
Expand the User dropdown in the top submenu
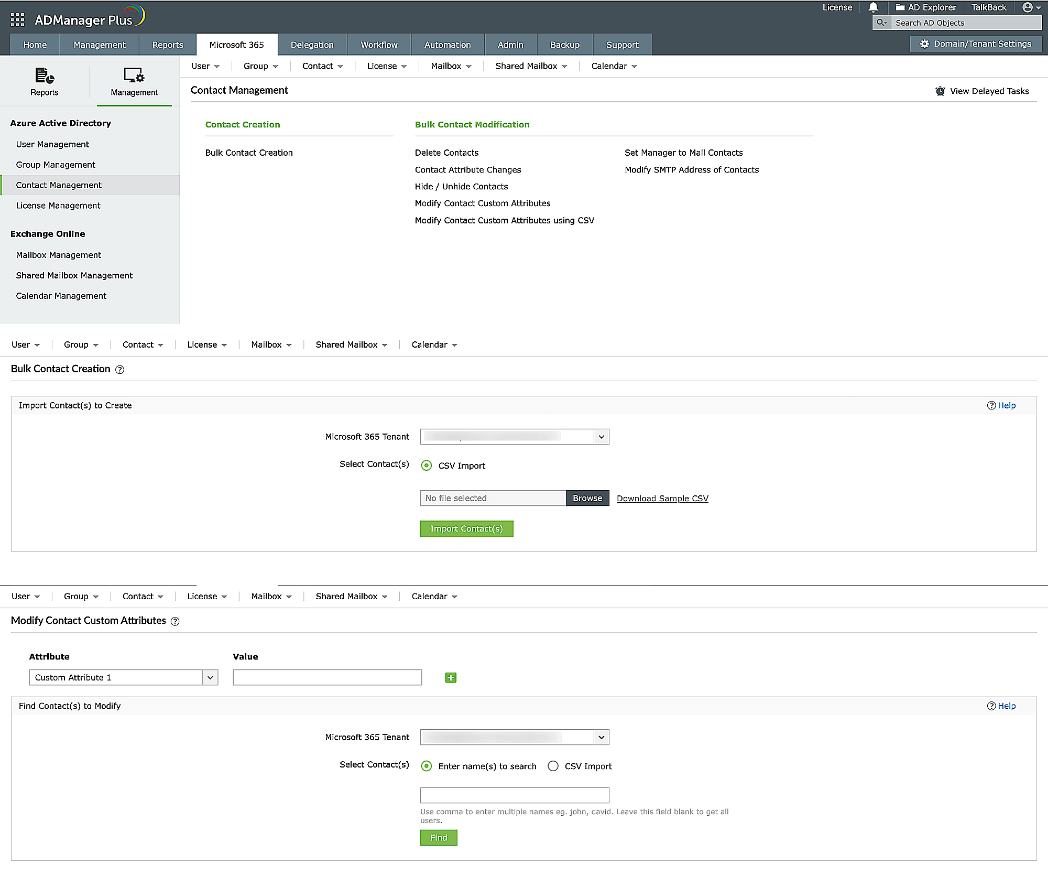click(x=205, y=66)
